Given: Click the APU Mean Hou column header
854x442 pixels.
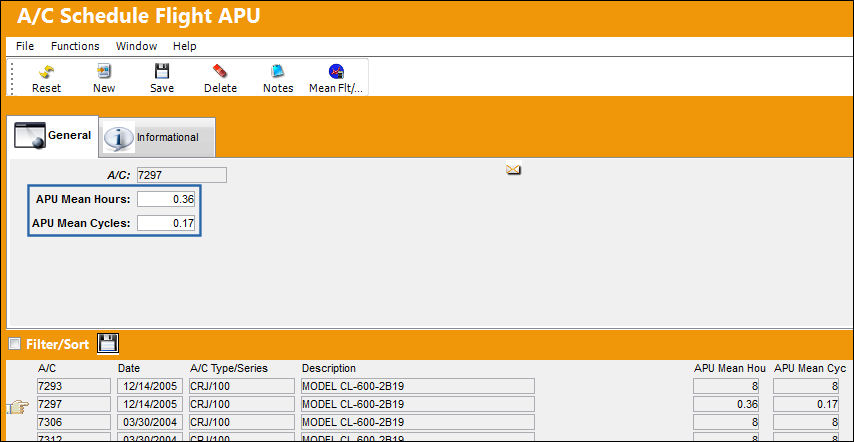Looking at the screenshot, I should 730,369.
